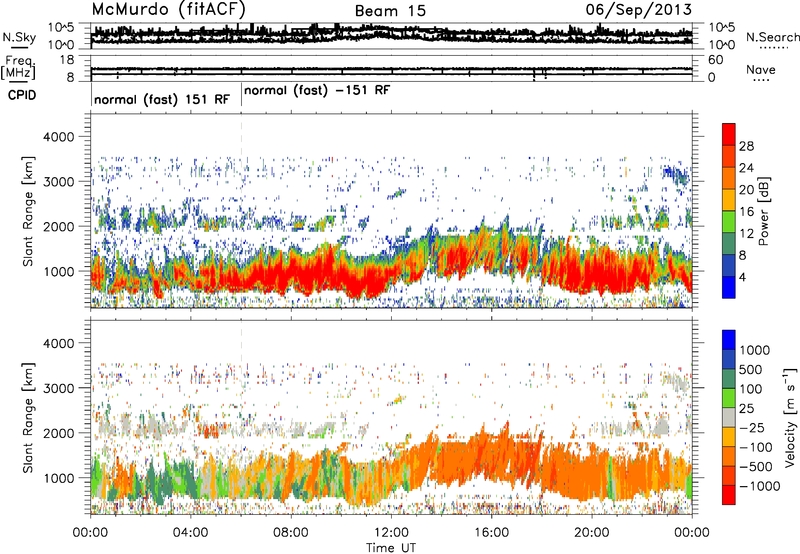Click the '4000' tick on power panel
This screenshot has height=554, width=800.
[58, 137]
